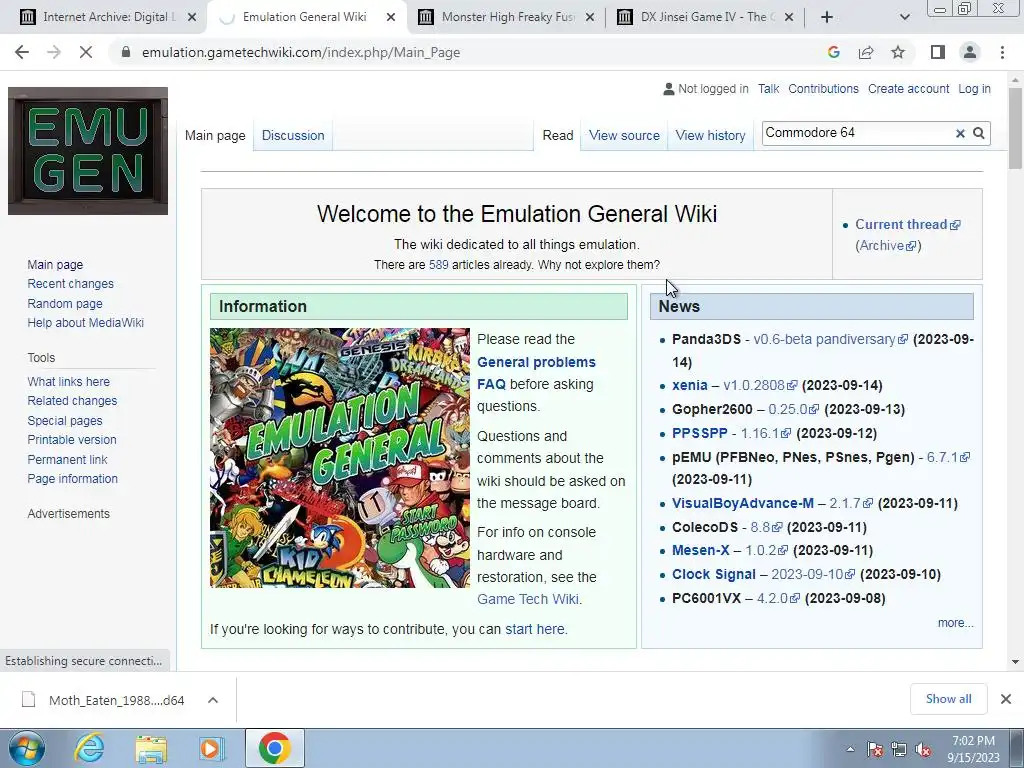Open VisualBoyAdvance-M news link
The image size is (1024, 768).
[x=743, y=503]
